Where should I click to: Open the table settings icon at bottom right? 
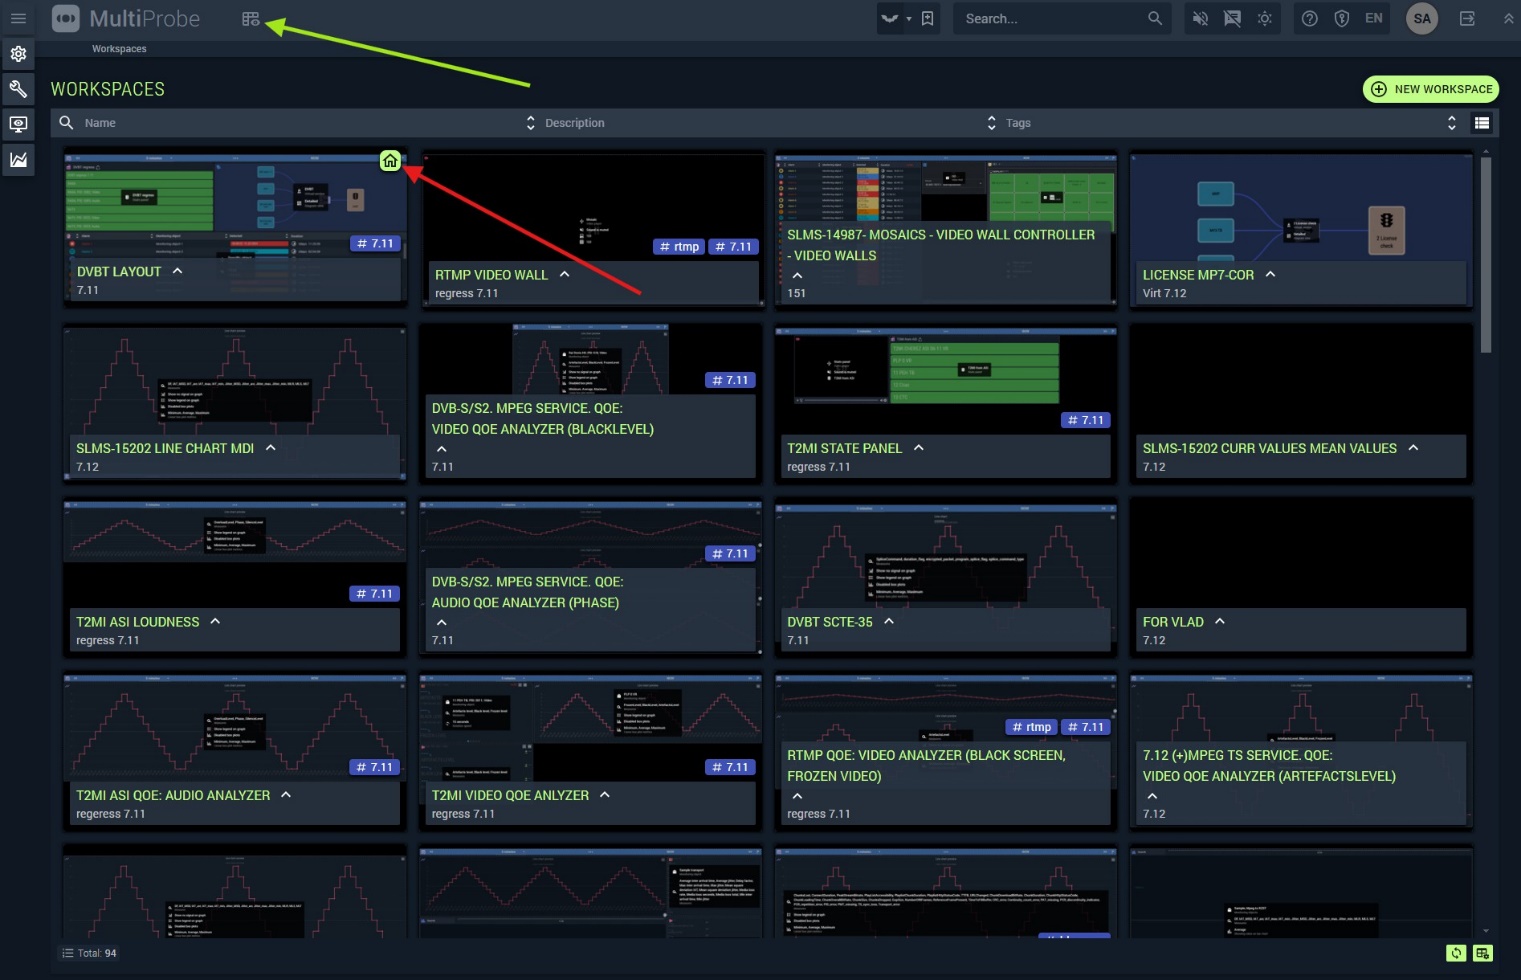[1482, 953]
